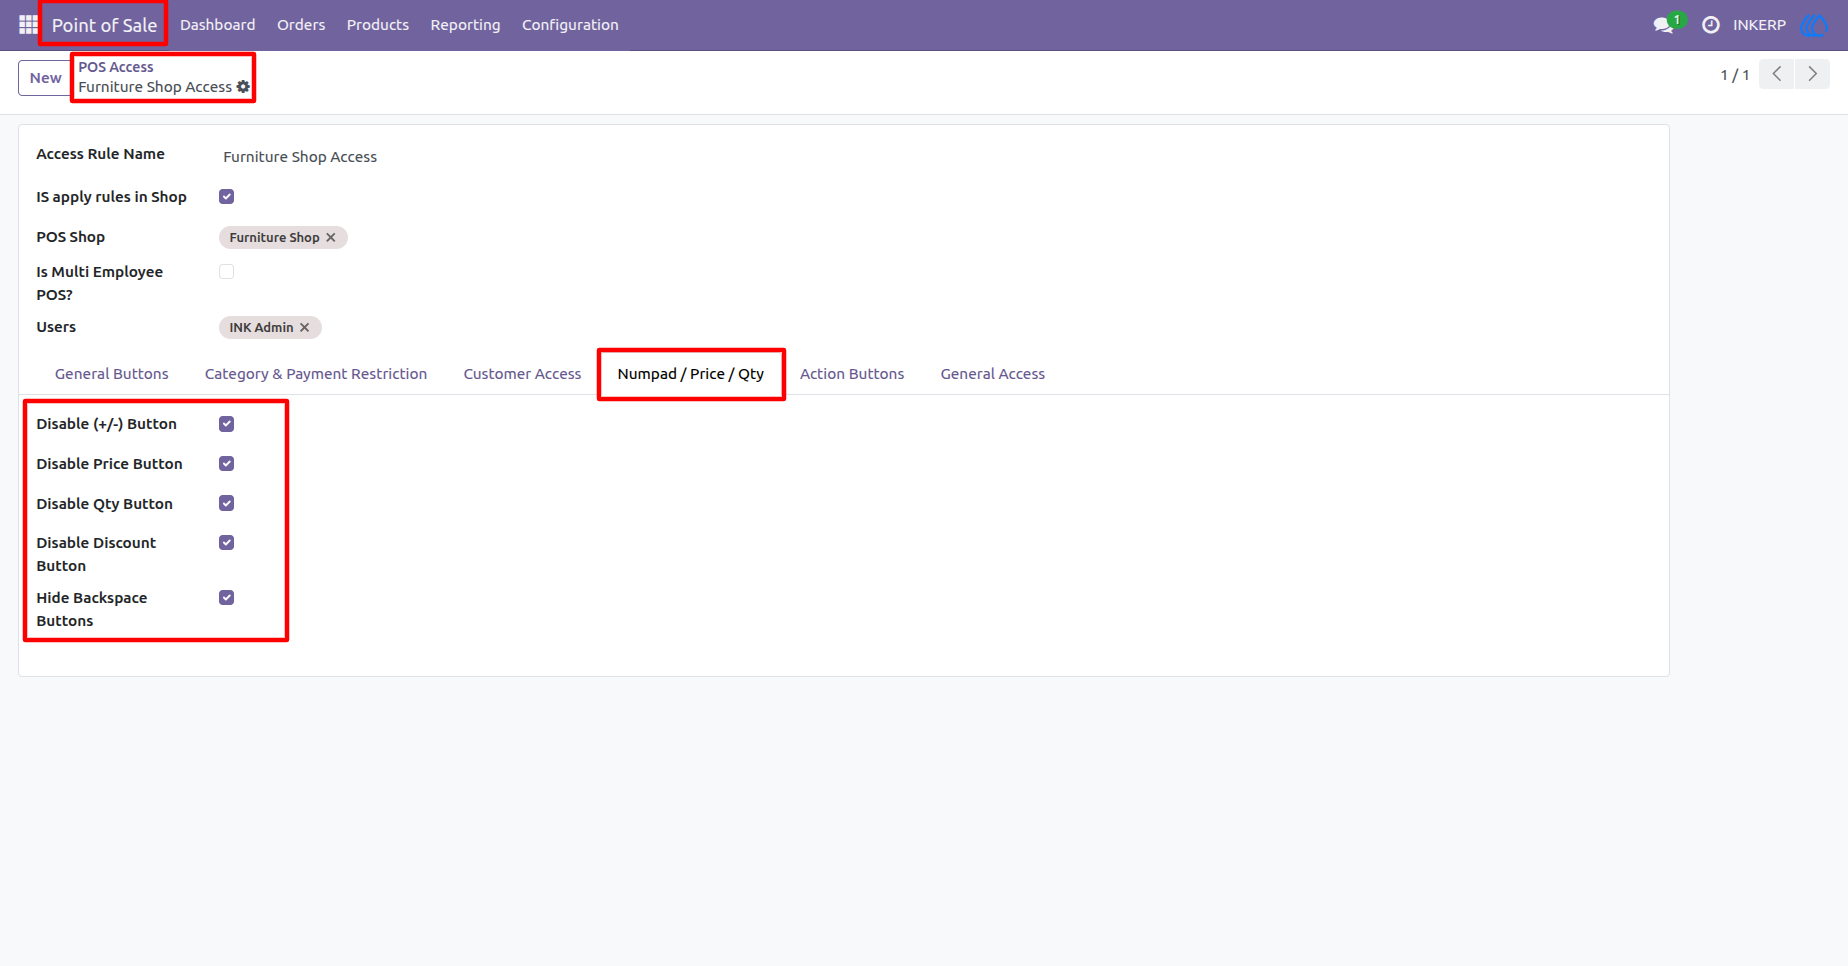Viewport: 1848px width, 966px height.
Task: Uncheck Disable Price Button checkbox
Action: click(x=227, y=464)
